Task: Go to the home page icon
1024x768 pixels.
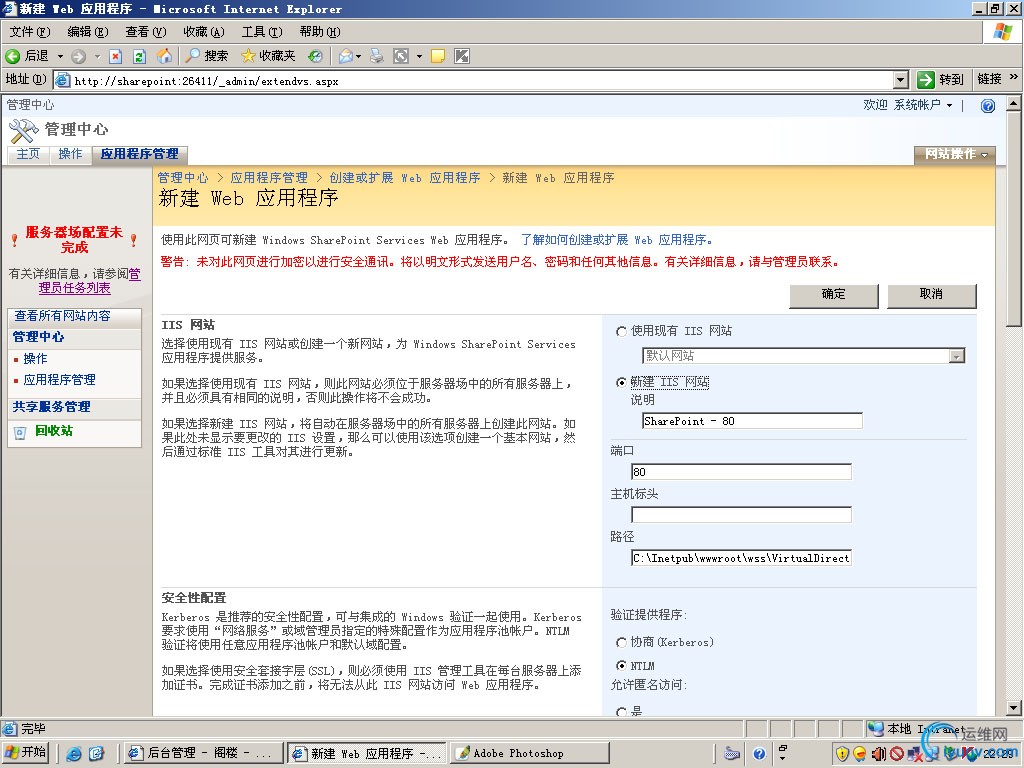Action: (x=164, y=56)
